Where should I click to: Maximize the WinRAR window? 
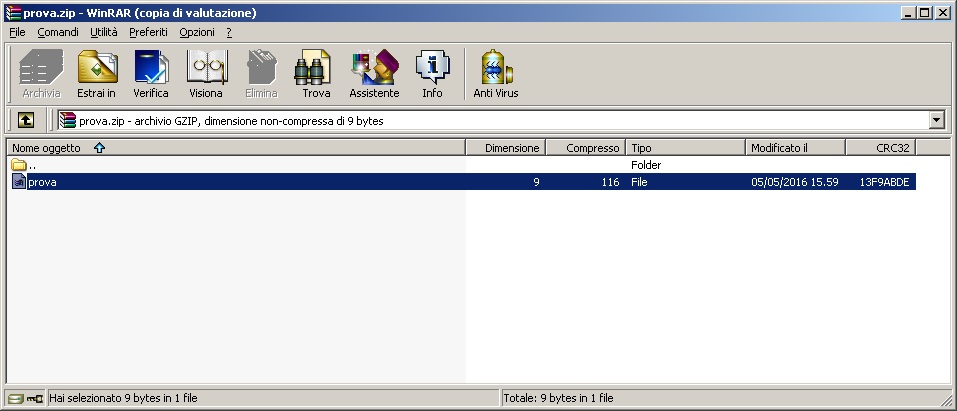(925, 12)
